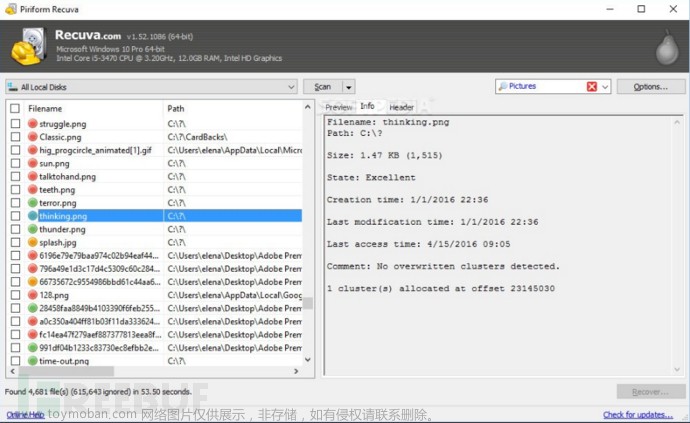
Task: Click the orange status dot for splash.jpg
Action: pos(33,243)
